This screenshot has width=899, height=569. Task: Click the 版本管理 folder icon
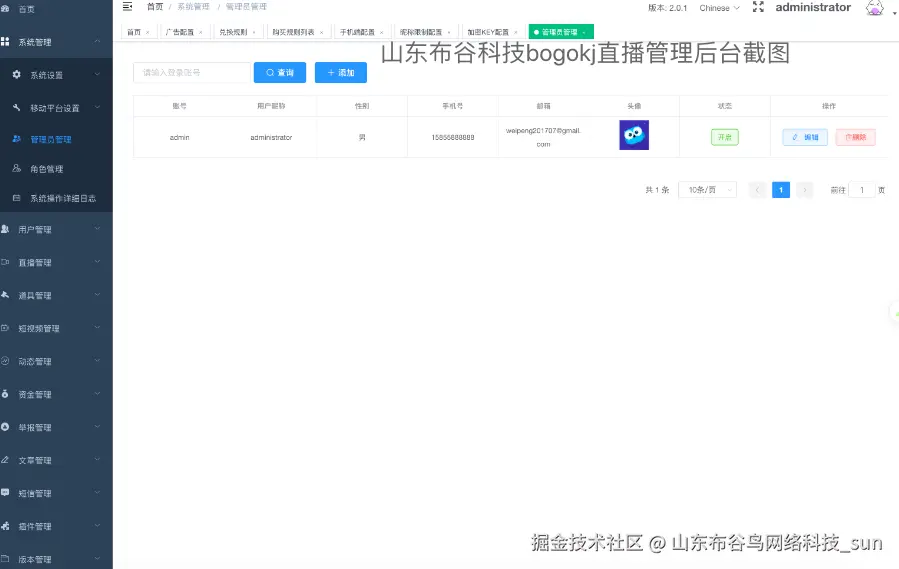pos(5,559)
